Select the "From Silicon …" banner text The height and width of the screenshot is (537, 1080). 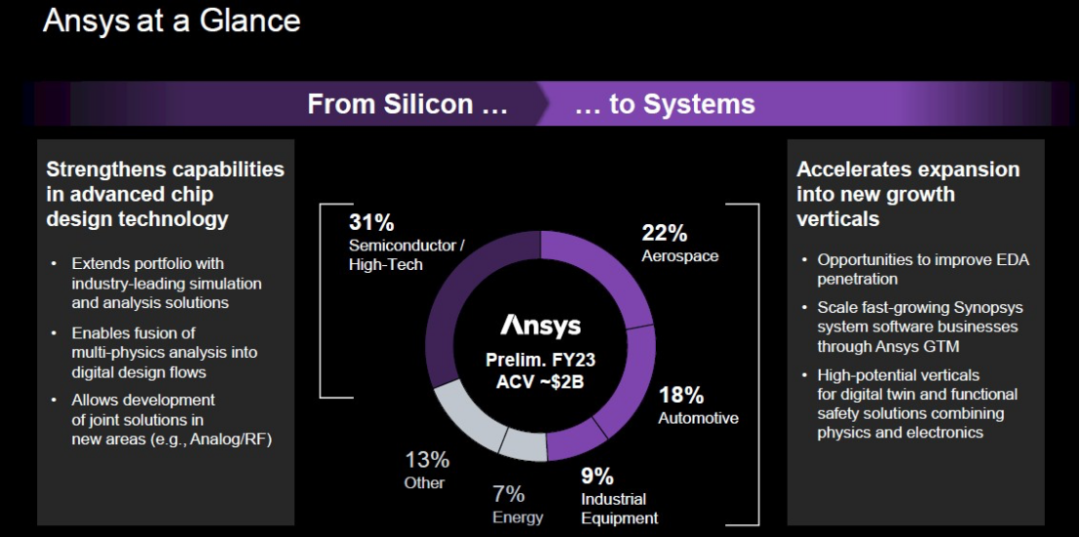(x=407, y=104)
